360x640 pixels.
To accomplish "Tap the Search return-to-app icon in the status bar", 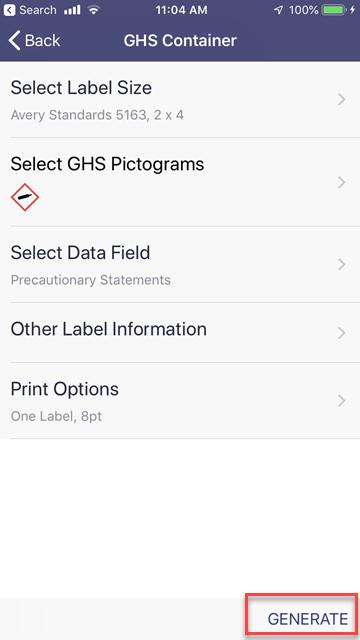I will 9,10.
